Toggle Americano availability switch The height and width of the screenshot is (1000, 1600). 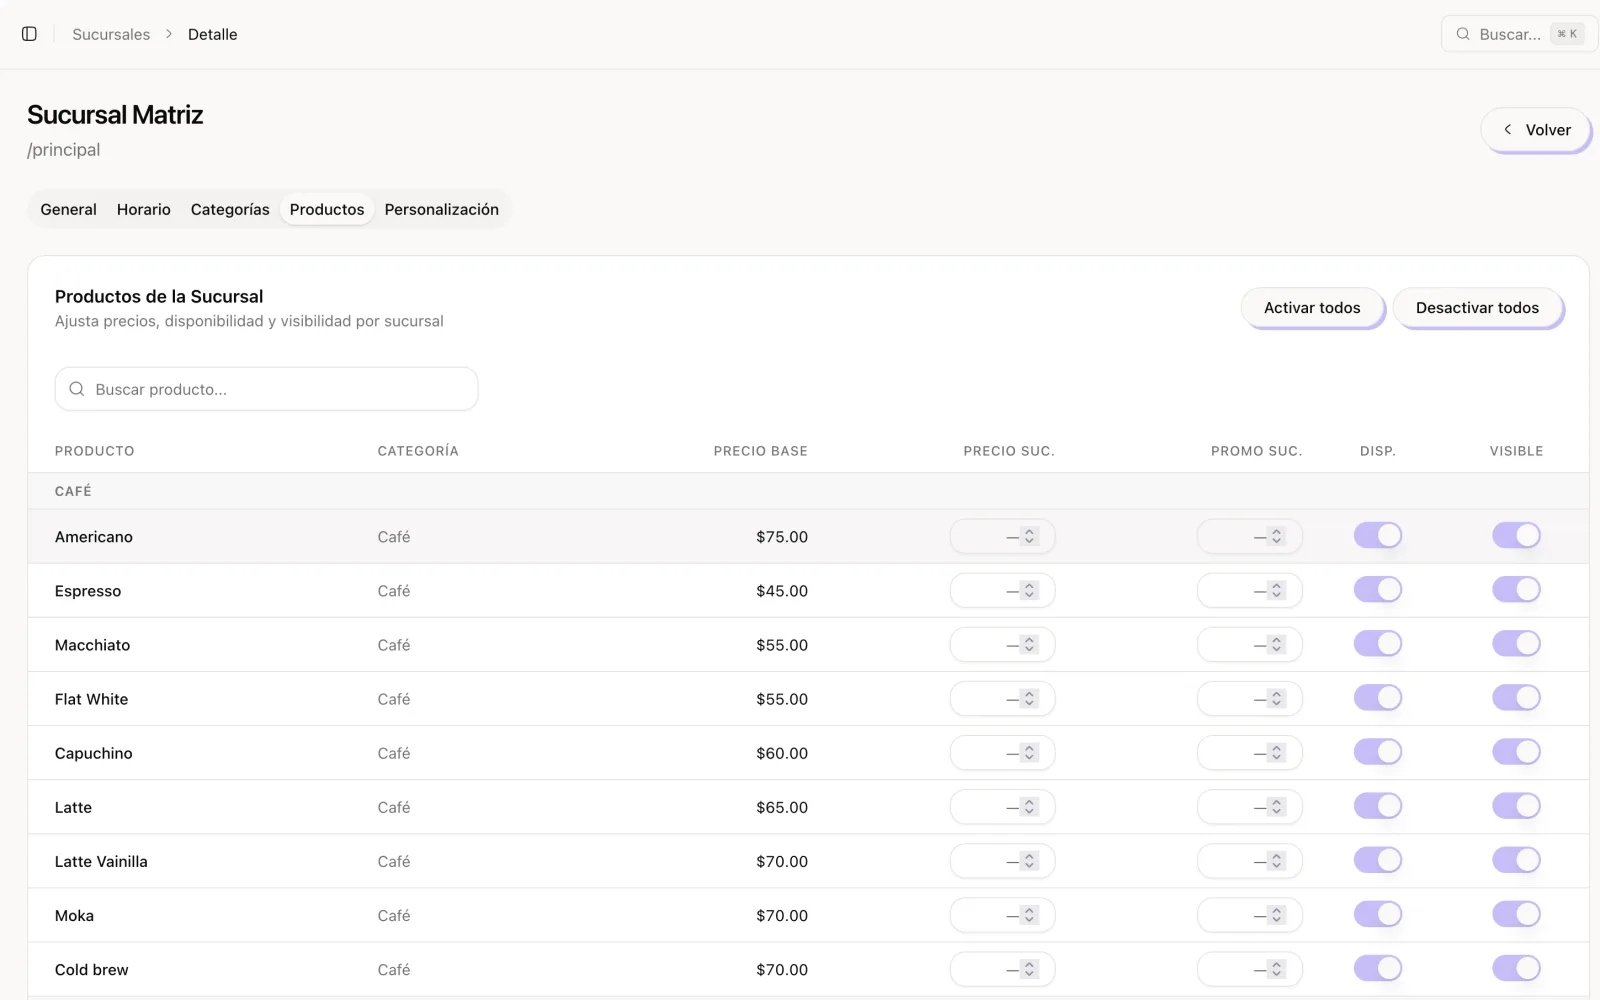[x=1378, y=536]
